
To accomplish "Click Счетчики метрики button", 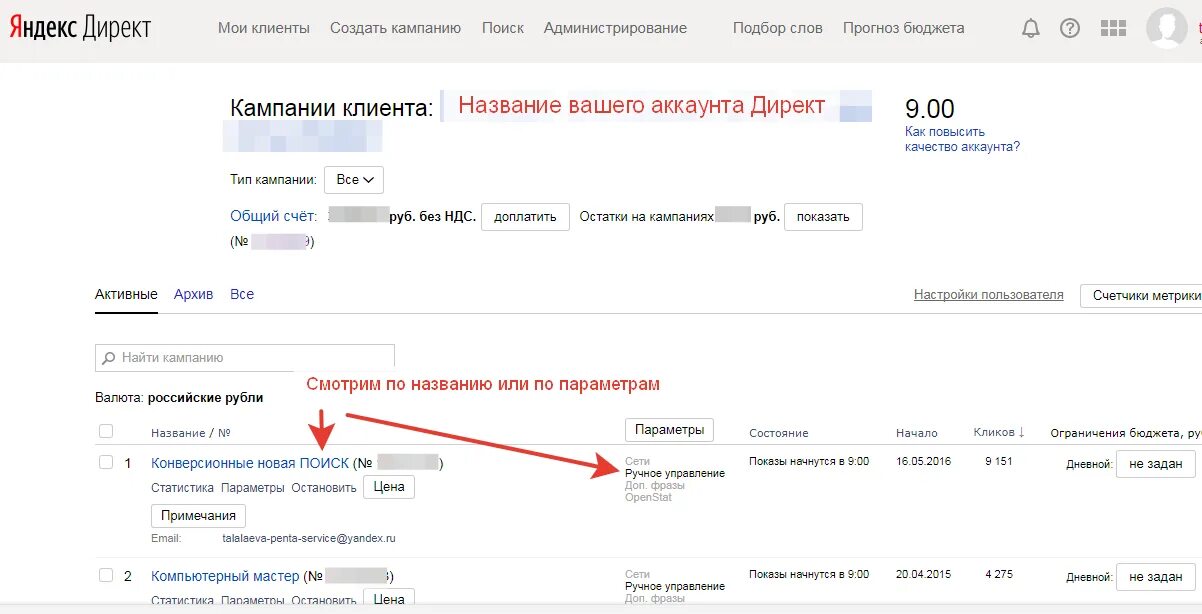I will click(1142, 295).
